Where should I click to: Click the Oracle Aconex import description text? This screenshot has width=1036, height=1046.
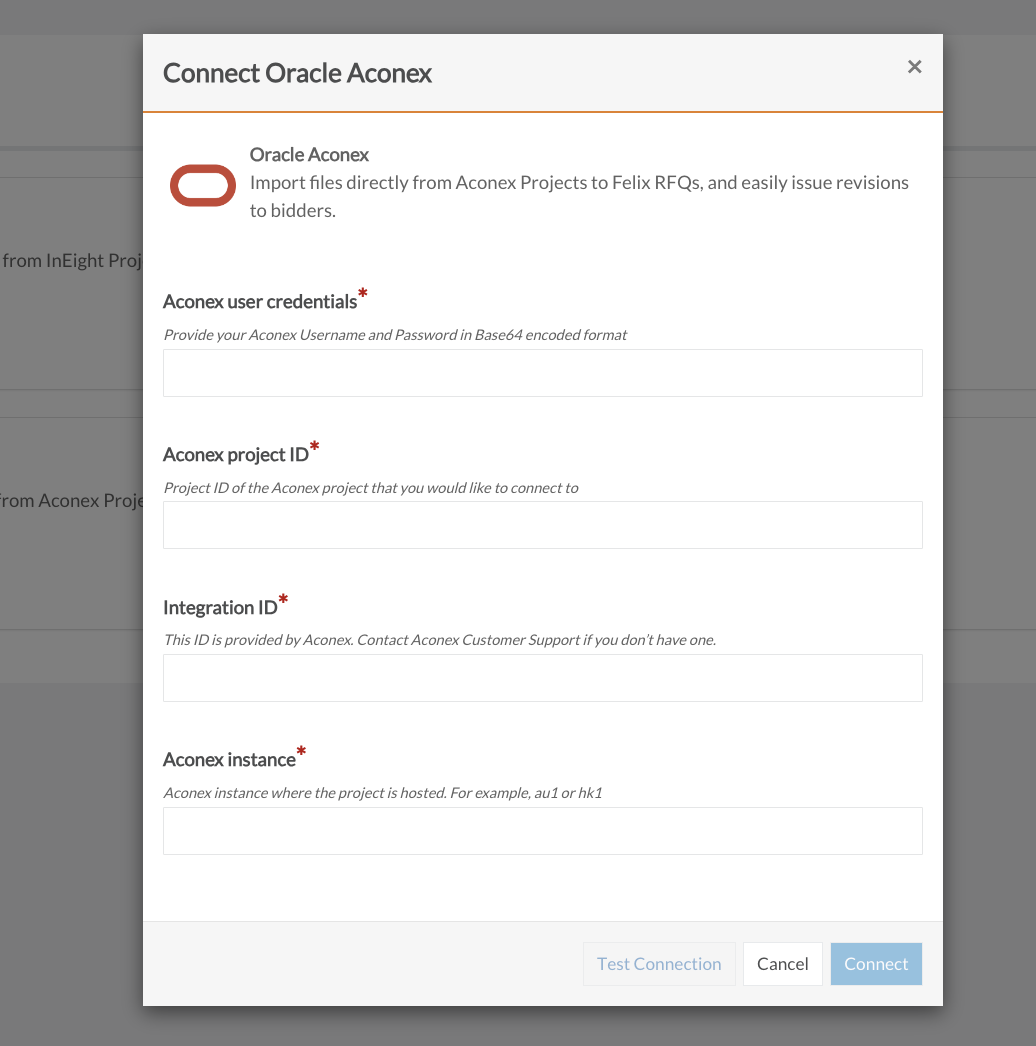pyautogui.click(x=578, y=196)
